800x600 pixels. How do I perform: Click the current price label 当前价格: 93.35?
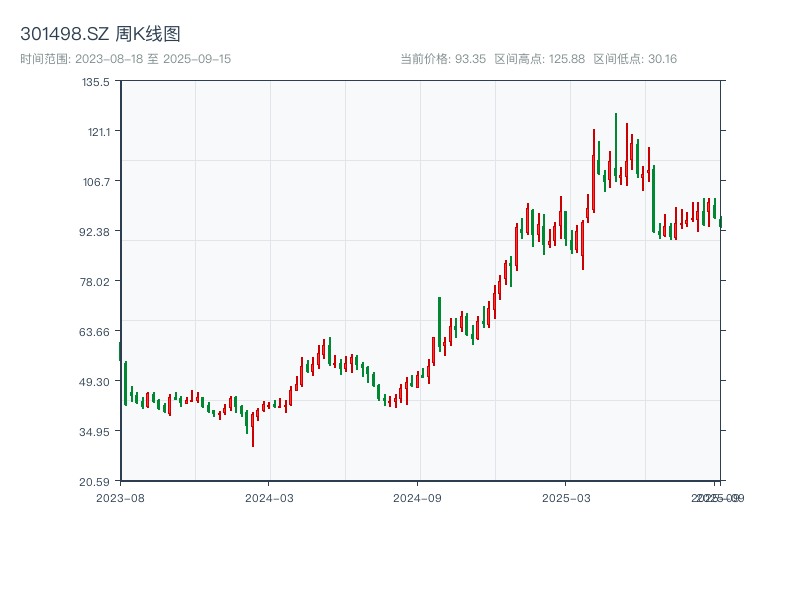[443, 59]
